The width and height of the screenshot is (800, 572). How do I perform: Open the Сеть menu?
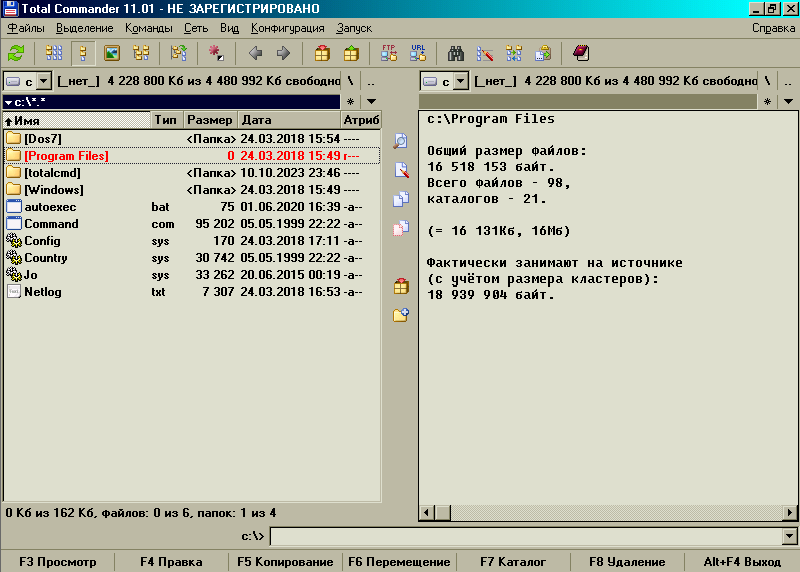click(x=196, y=28)
